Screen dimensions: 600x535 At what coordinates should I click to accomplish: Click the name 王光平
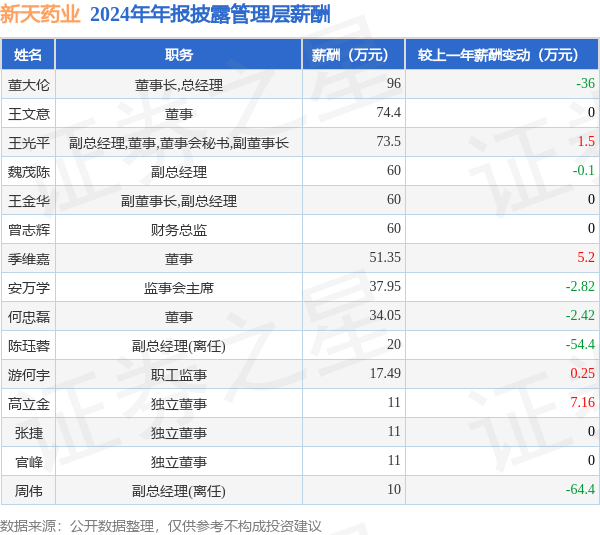[x=29, y=143]
